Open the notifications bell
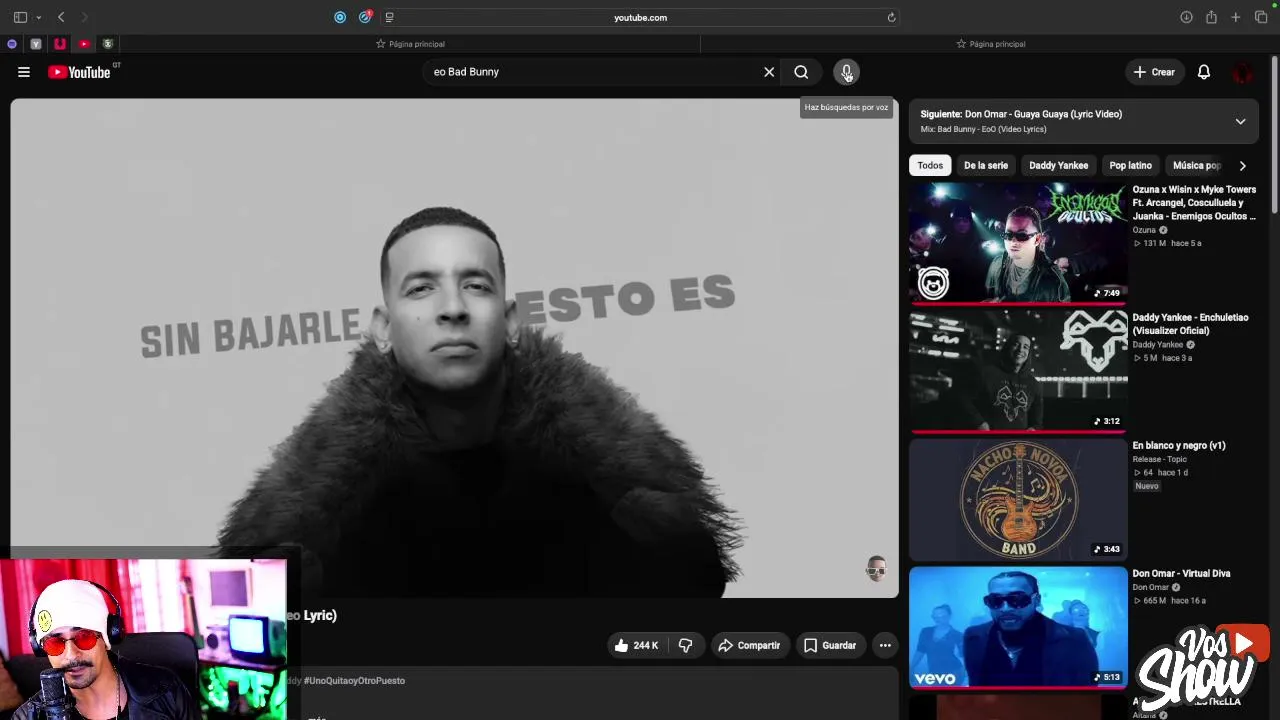Image resolution: width=1280 pixels, height=720 pixels. click(1204, 72)
